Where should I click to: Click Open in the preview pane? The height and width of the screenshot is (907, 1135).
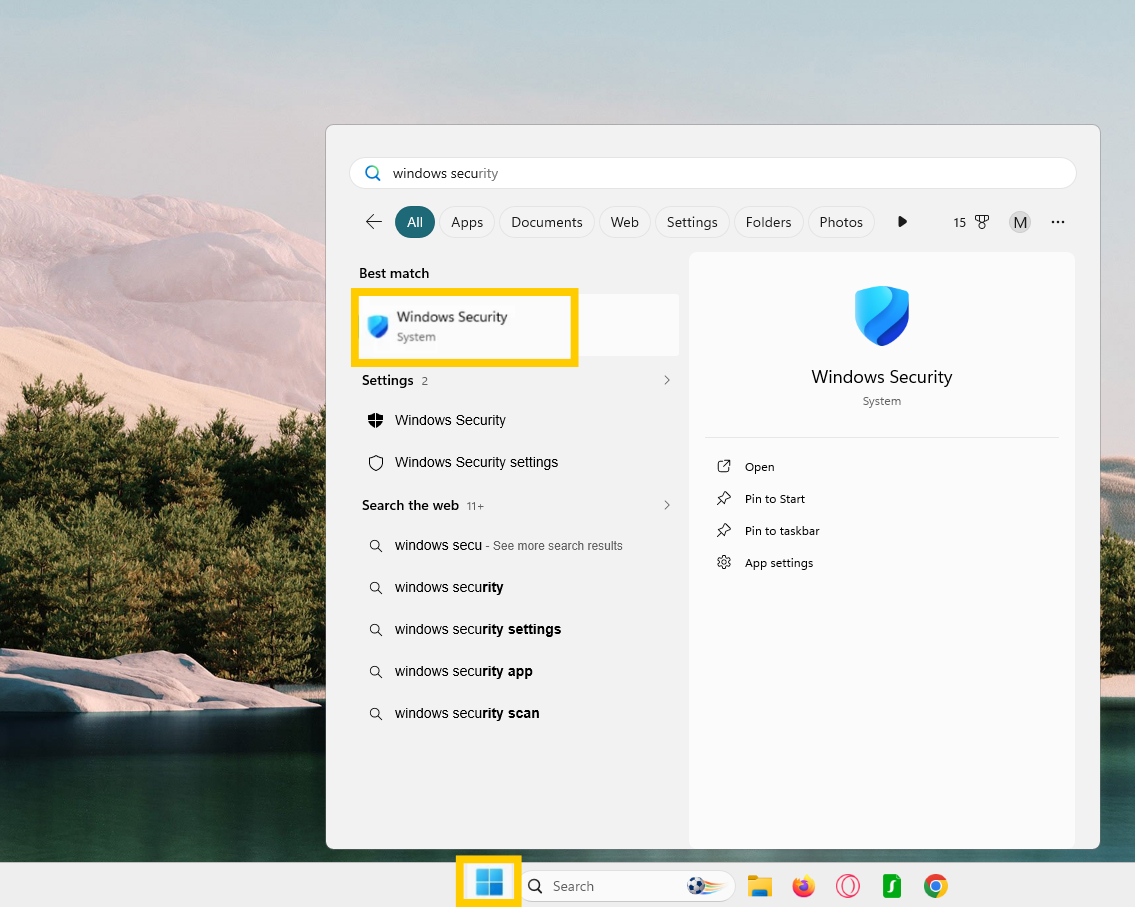click(759, 467)
